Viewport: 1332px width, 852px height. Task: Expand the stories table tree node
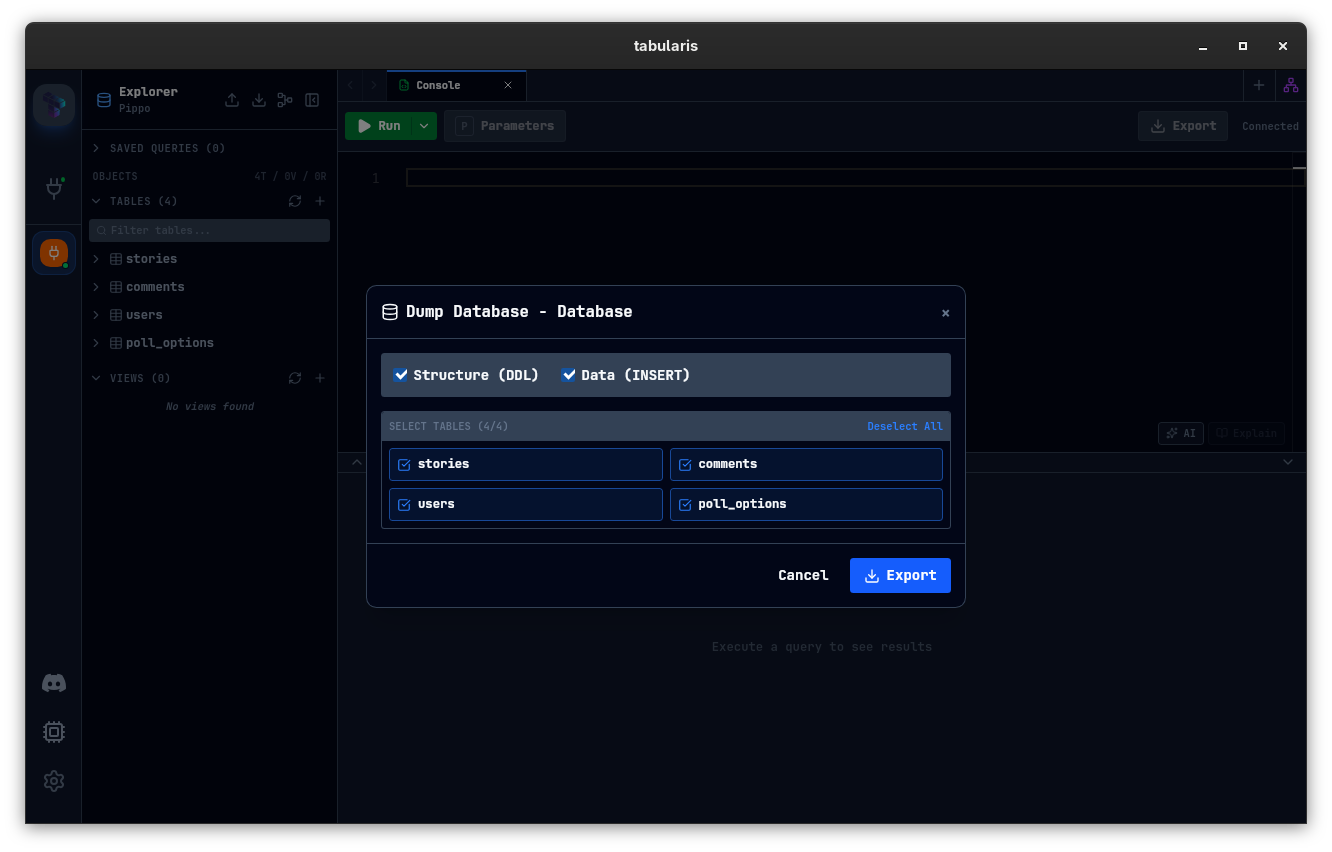tap(97, 259)
